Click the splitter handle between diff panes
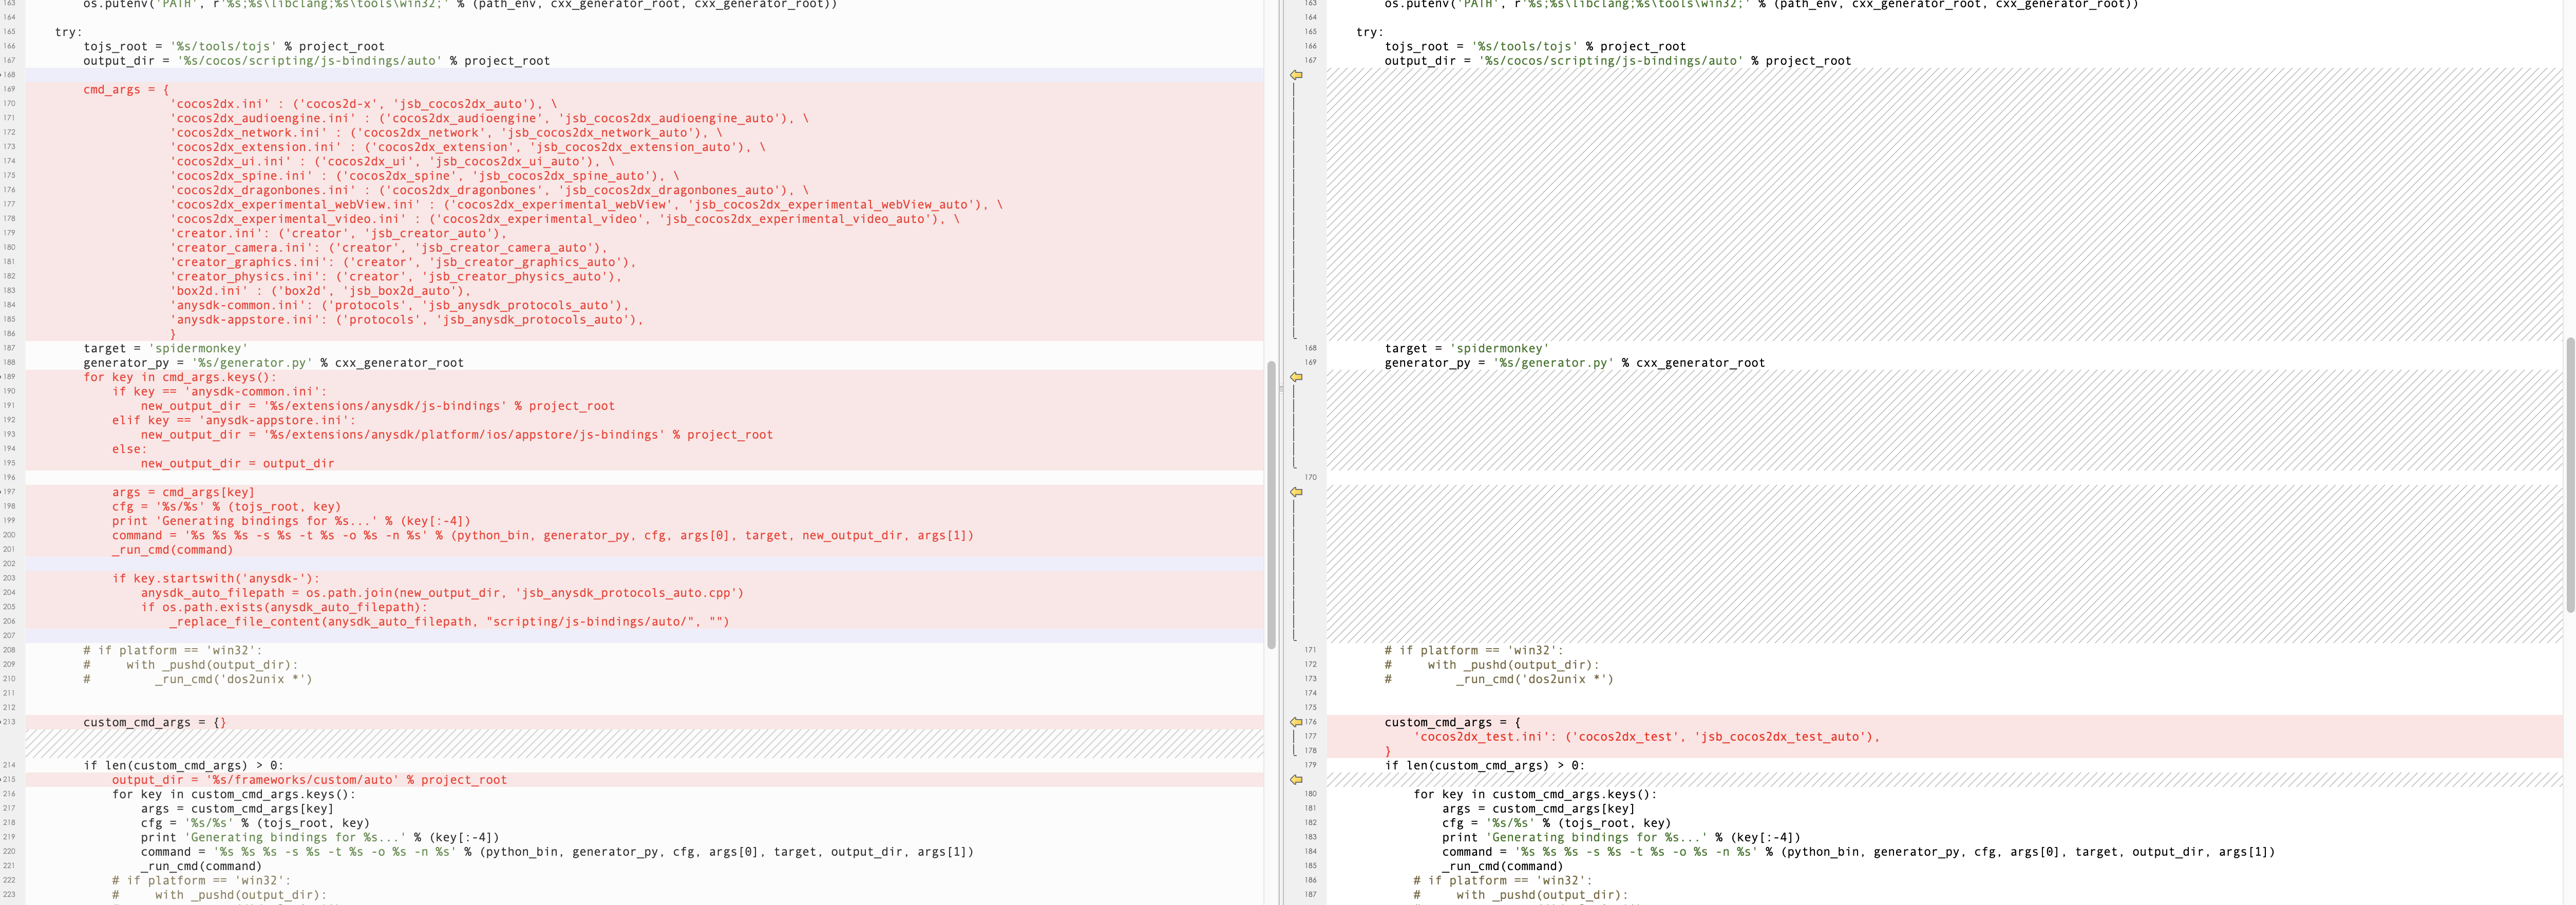The height and width of the screenshot is (905, 2576). point(1282,389)
